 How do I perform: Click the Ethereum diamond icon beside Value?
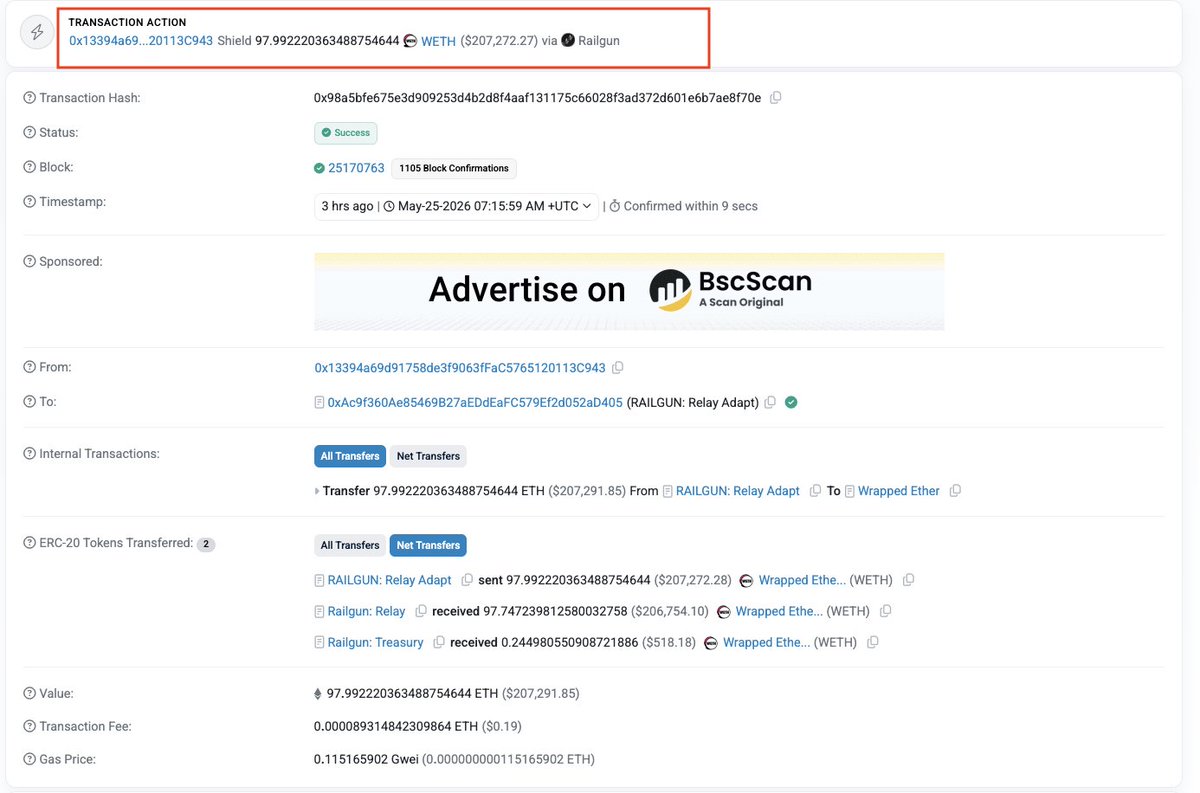pos(319,694)
